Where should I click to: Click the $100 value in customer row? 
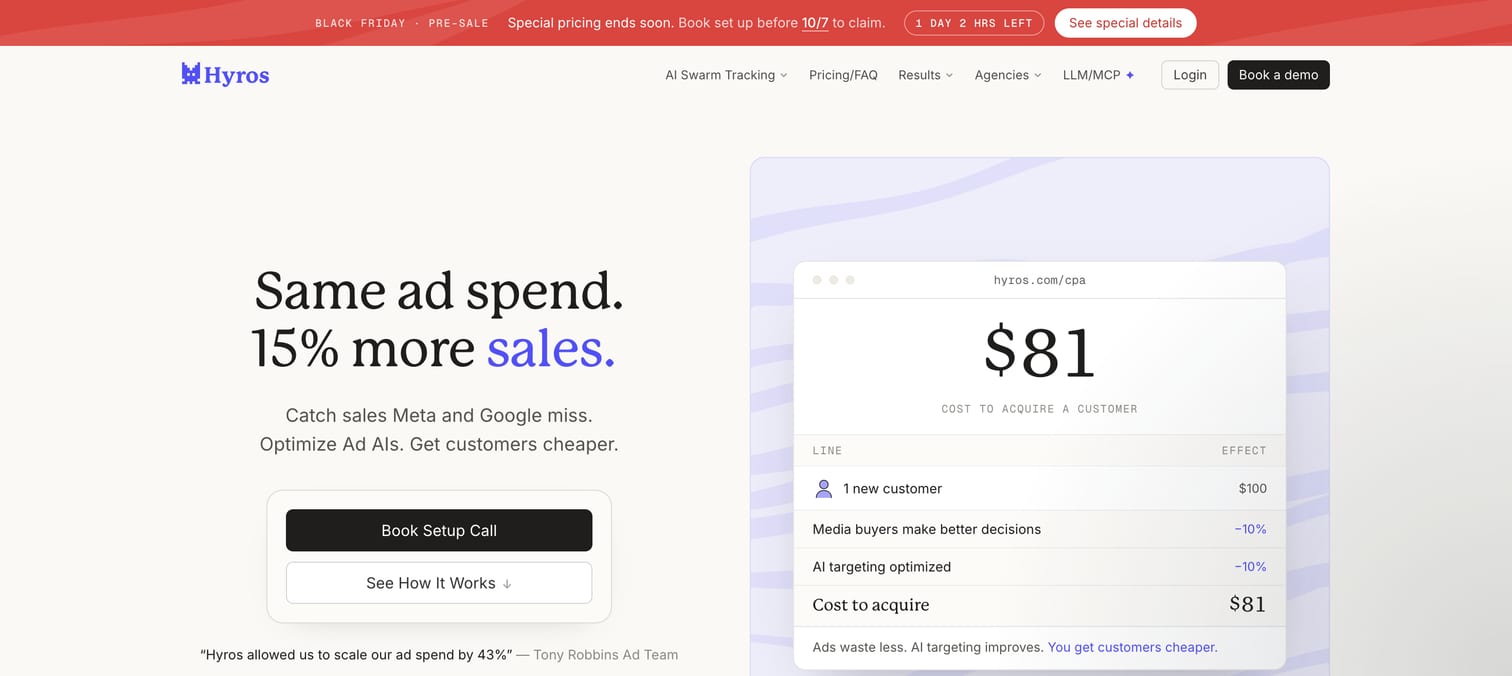1252,489
